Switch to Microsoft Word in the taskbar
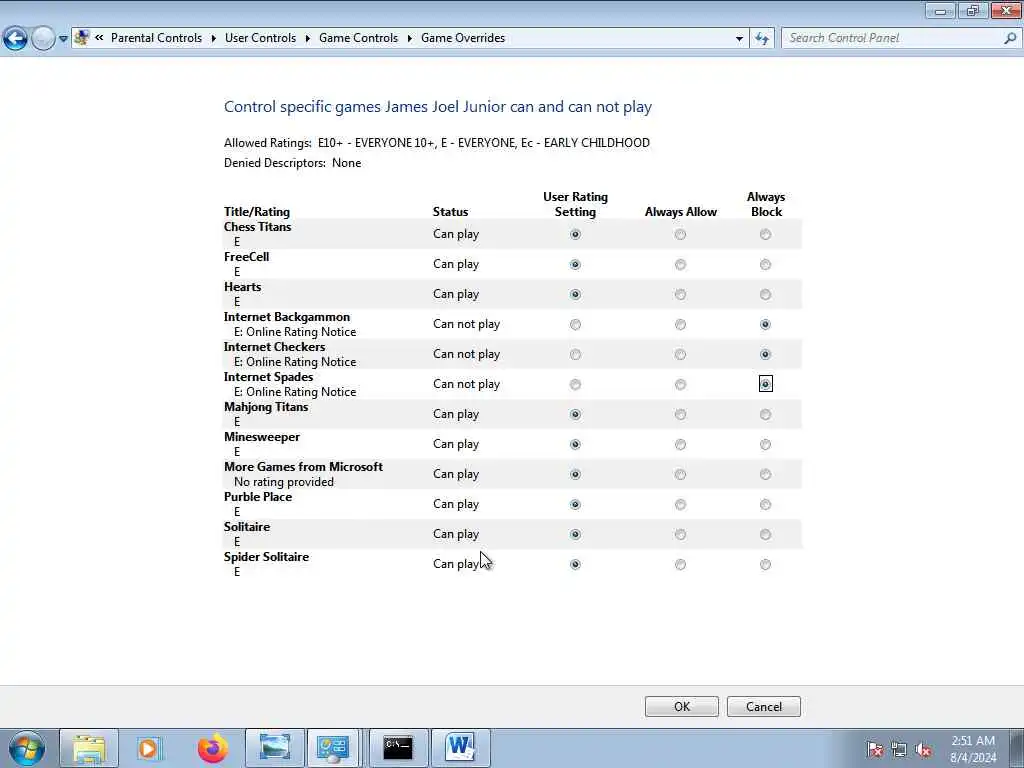1024x768 pixels. tap(460, 748)
